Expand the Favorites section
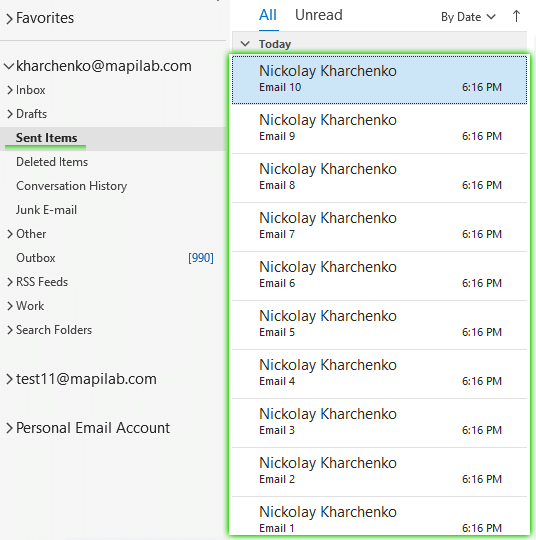 (9, 19)
